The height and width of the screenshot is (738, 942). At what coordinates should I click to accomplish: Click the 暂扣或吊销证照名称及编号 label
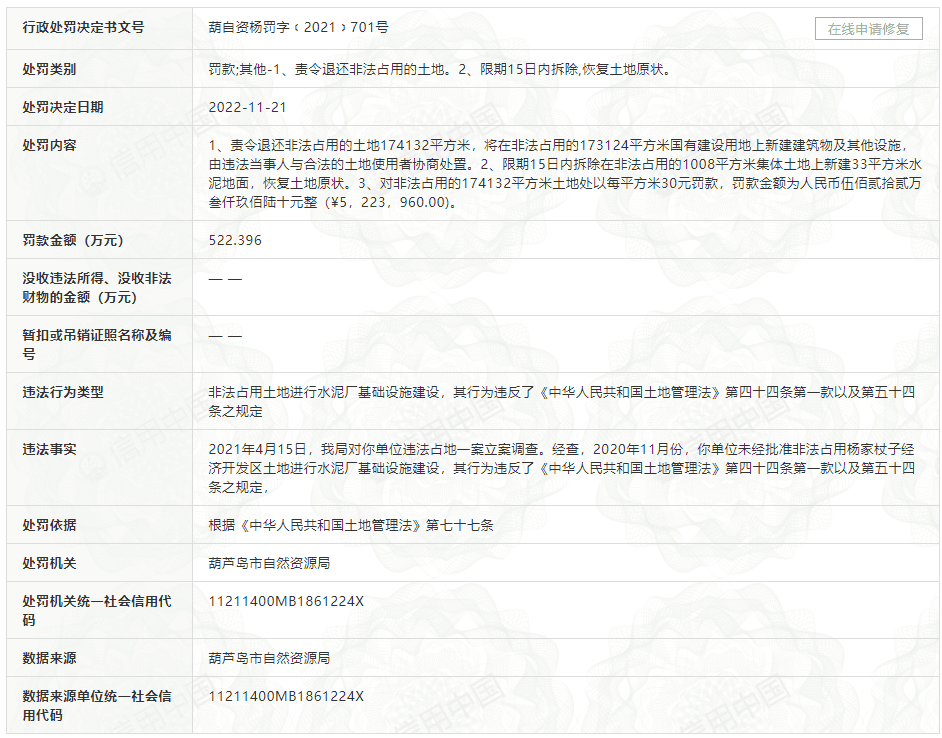[97, 345]
